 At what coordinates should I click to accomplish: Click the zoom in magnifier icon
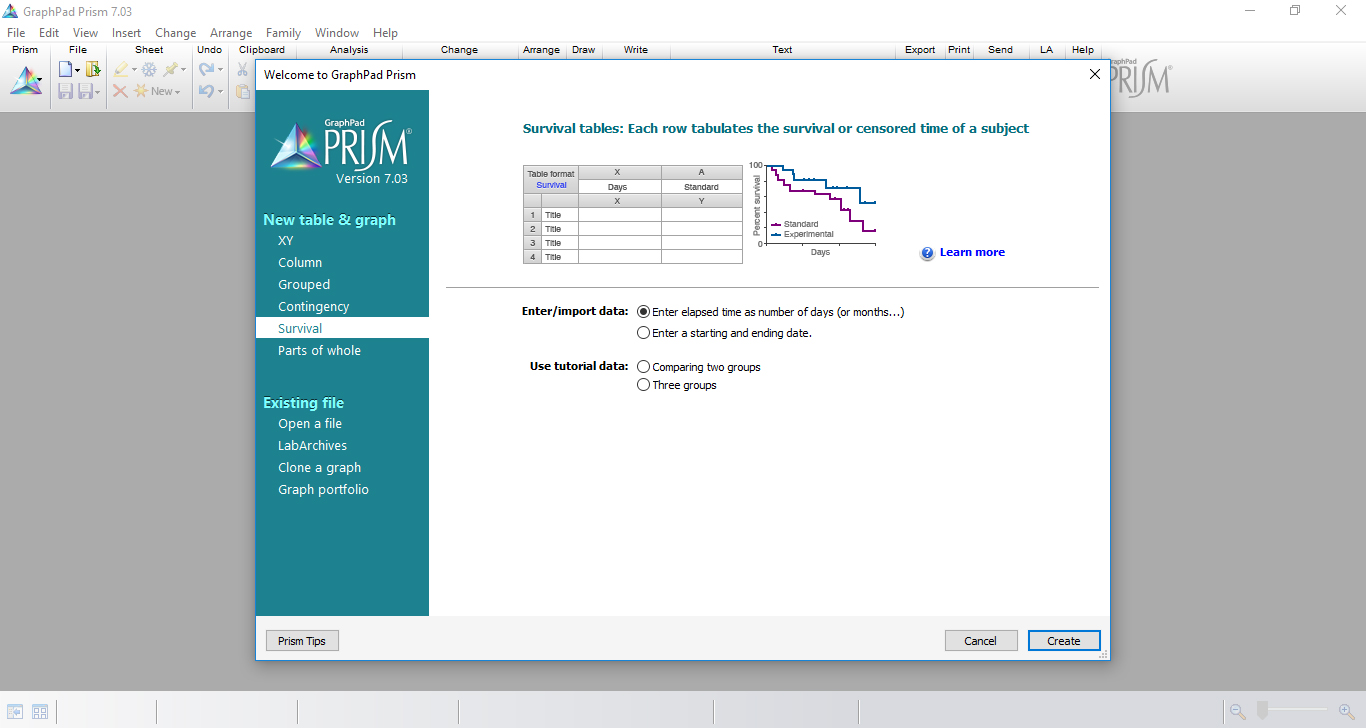click(1347, 712)
